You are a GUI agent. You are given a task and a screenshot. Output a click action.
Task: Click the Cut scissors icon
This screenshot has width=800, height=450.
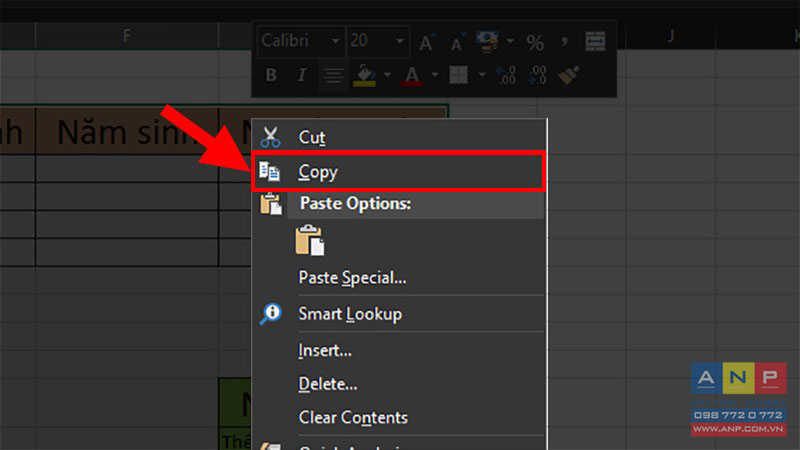(270, 137)
